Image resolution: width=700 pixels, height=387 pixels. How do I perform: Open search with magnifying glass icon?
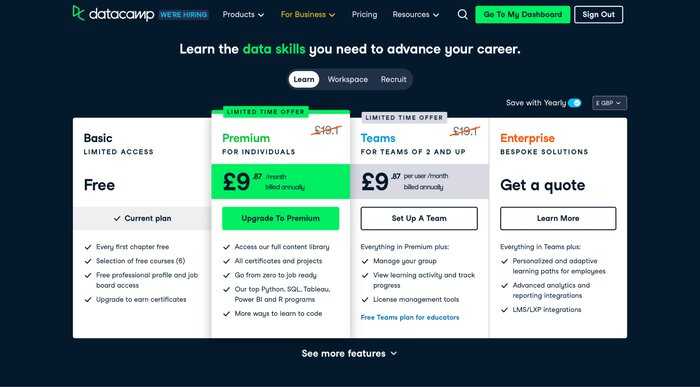tap(462, 15)
